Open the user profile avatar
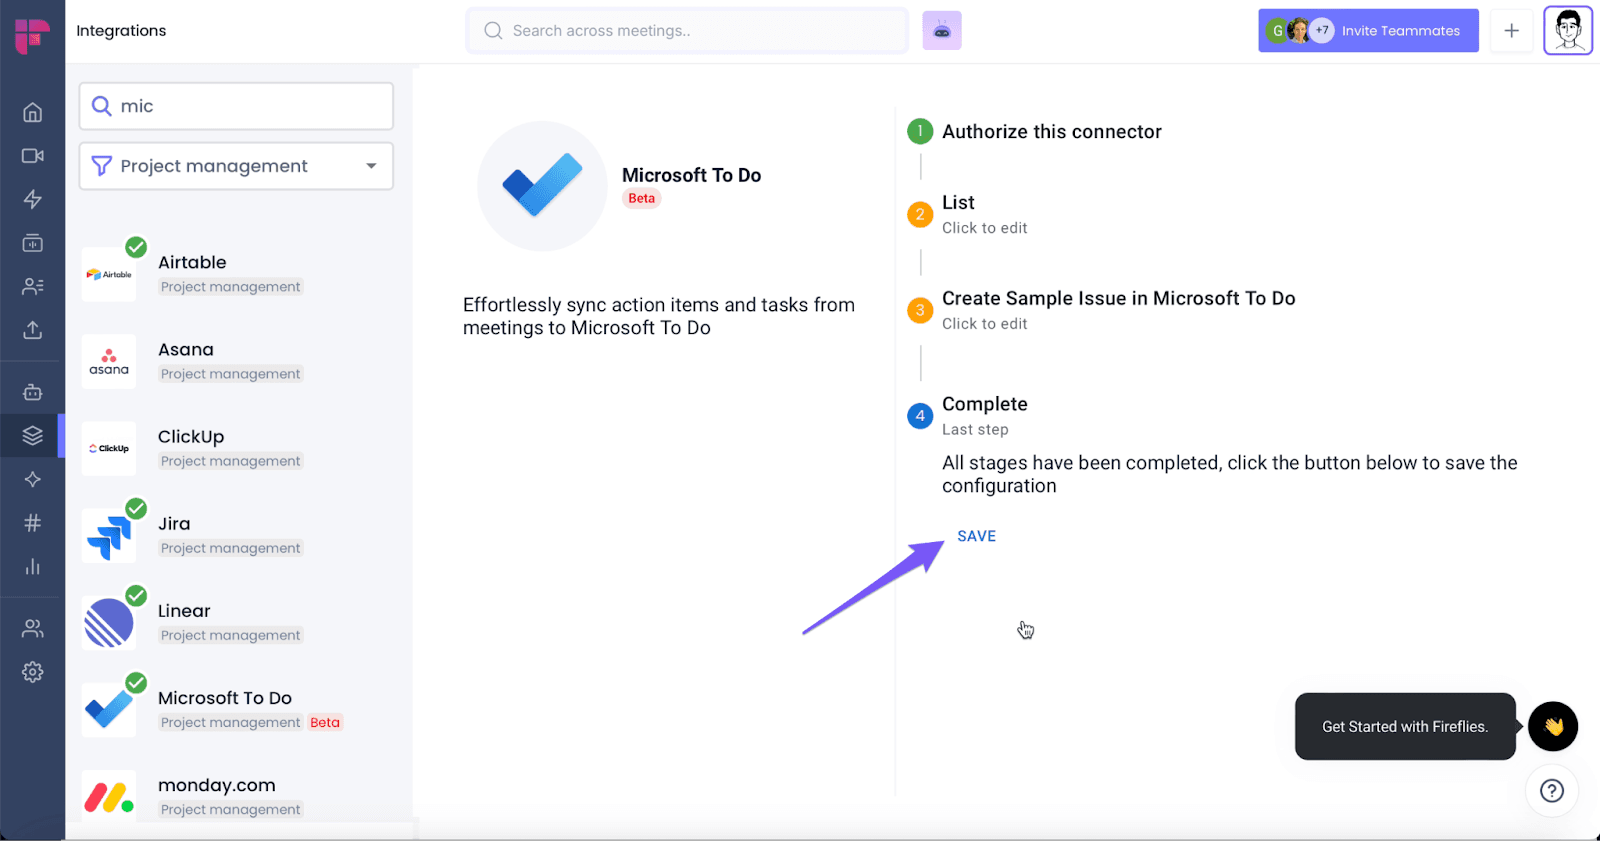1600x841 pixels. pos(1568,31)
